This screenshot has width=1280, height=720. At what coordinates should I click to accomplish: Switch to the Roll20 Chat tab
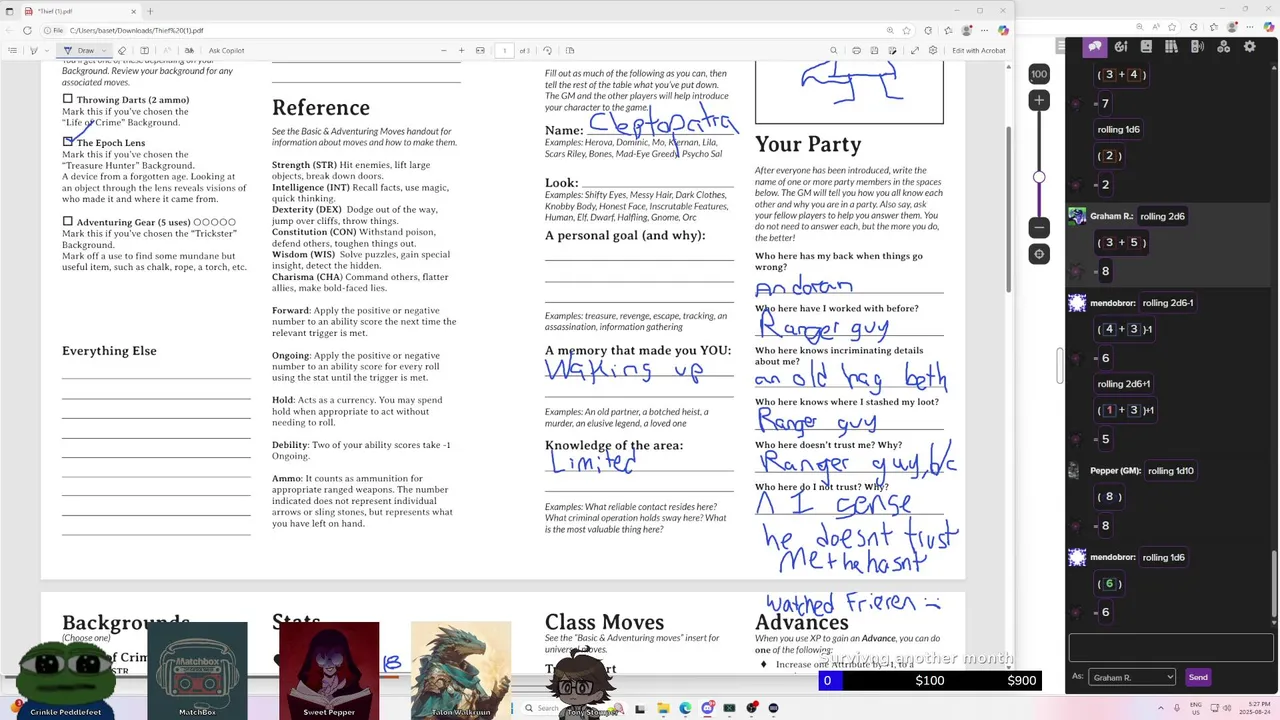pyautogui.click(x=1095, y=46)
